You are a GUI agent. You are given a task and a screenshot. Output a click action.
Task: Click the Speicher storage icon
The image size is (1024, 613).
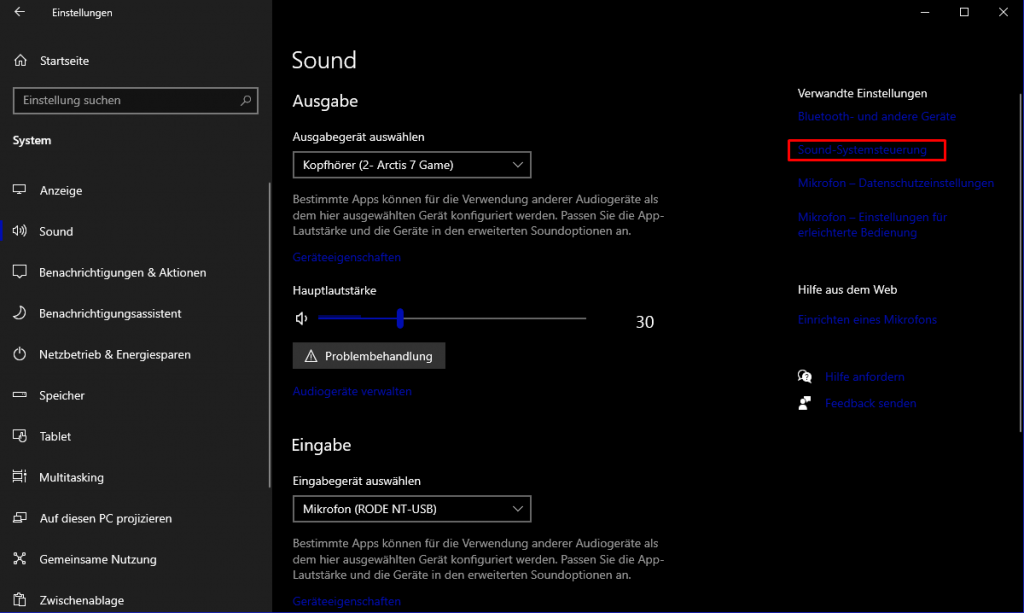point(19,395)
